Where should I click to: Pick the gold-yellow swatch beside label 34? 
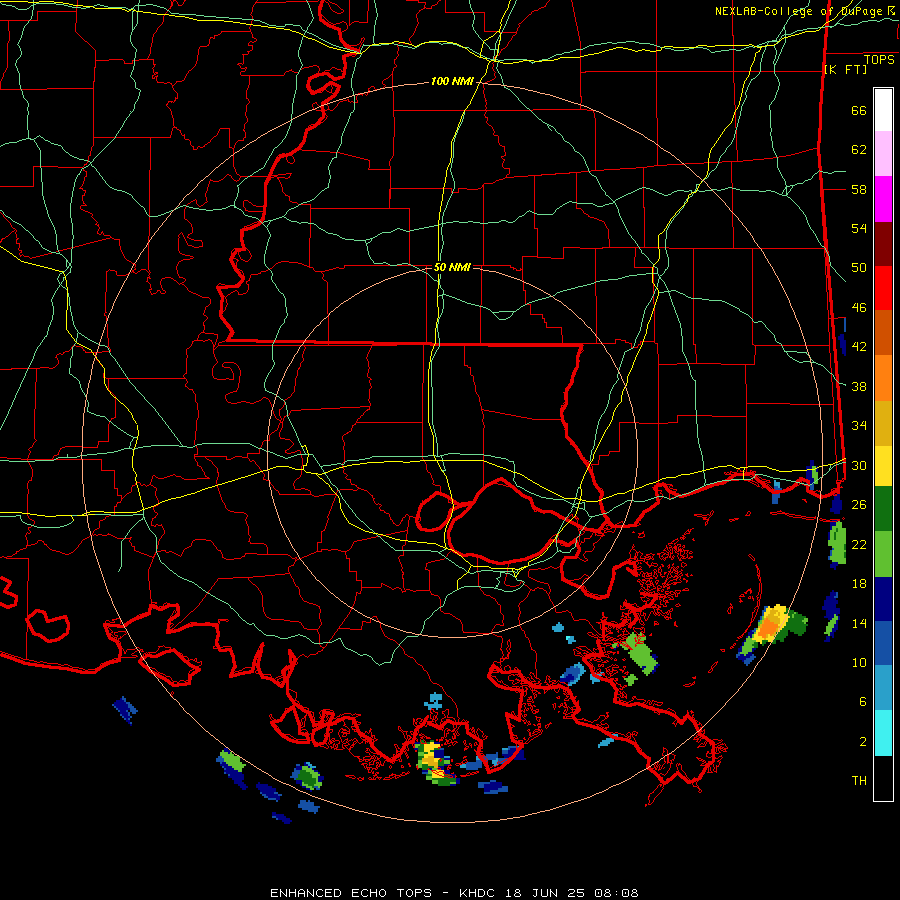883,424
